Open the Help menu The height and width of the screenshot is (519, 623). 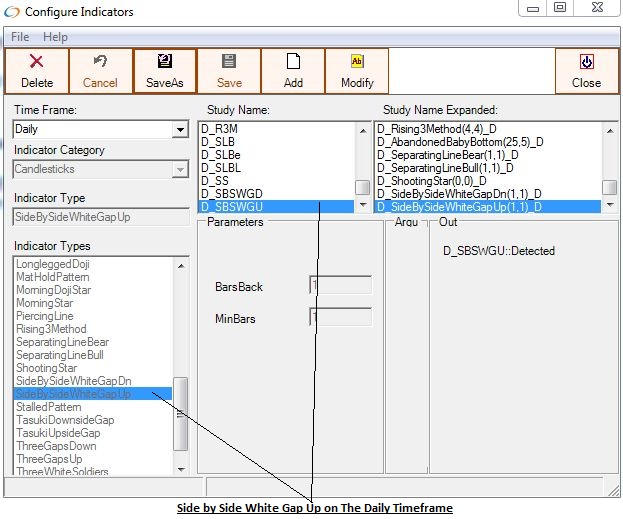click(55, 37)
